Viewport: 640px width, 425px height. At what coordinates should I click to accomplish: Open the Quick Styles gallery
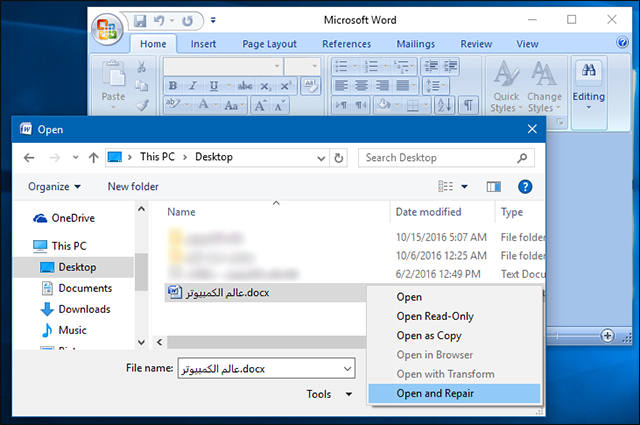coord(506,86)
